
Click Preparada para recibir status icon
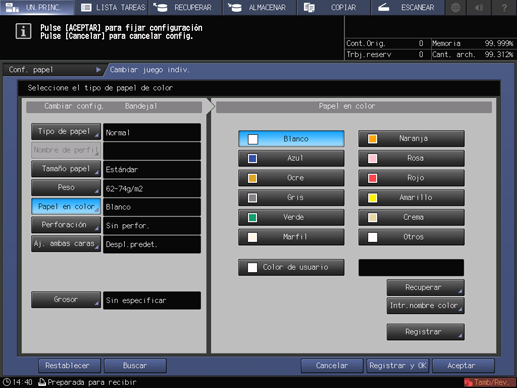[42, 382]
